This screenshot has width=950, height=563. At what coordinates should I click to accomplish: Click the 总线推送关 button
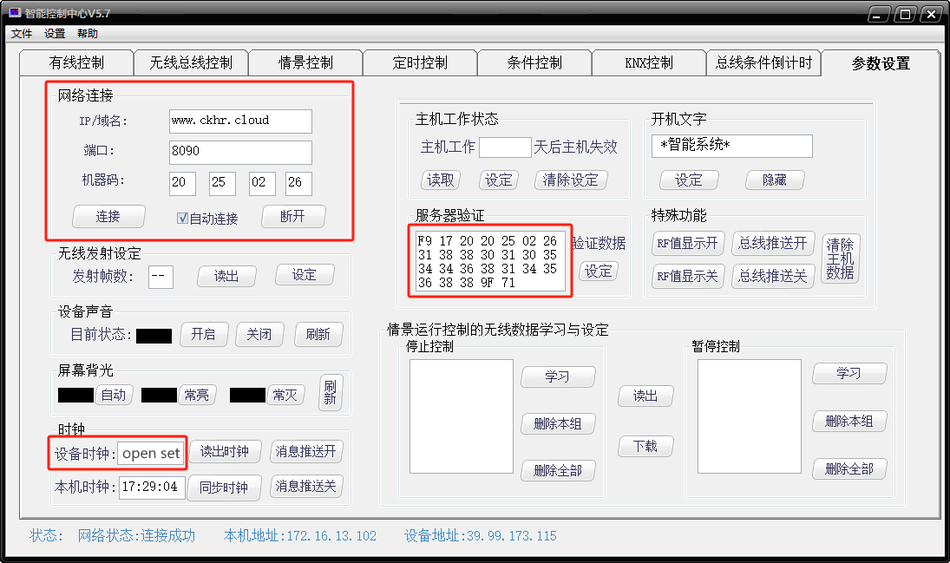click(x=773, y=276)
